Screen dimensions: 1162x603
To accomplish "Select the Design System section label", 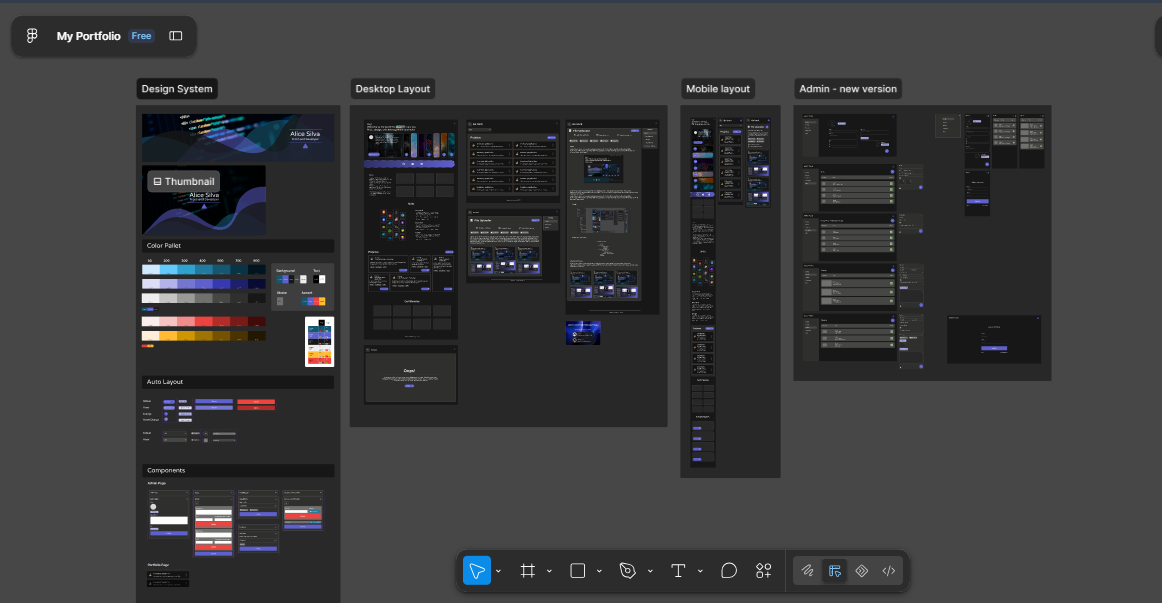I will point(177,89).
